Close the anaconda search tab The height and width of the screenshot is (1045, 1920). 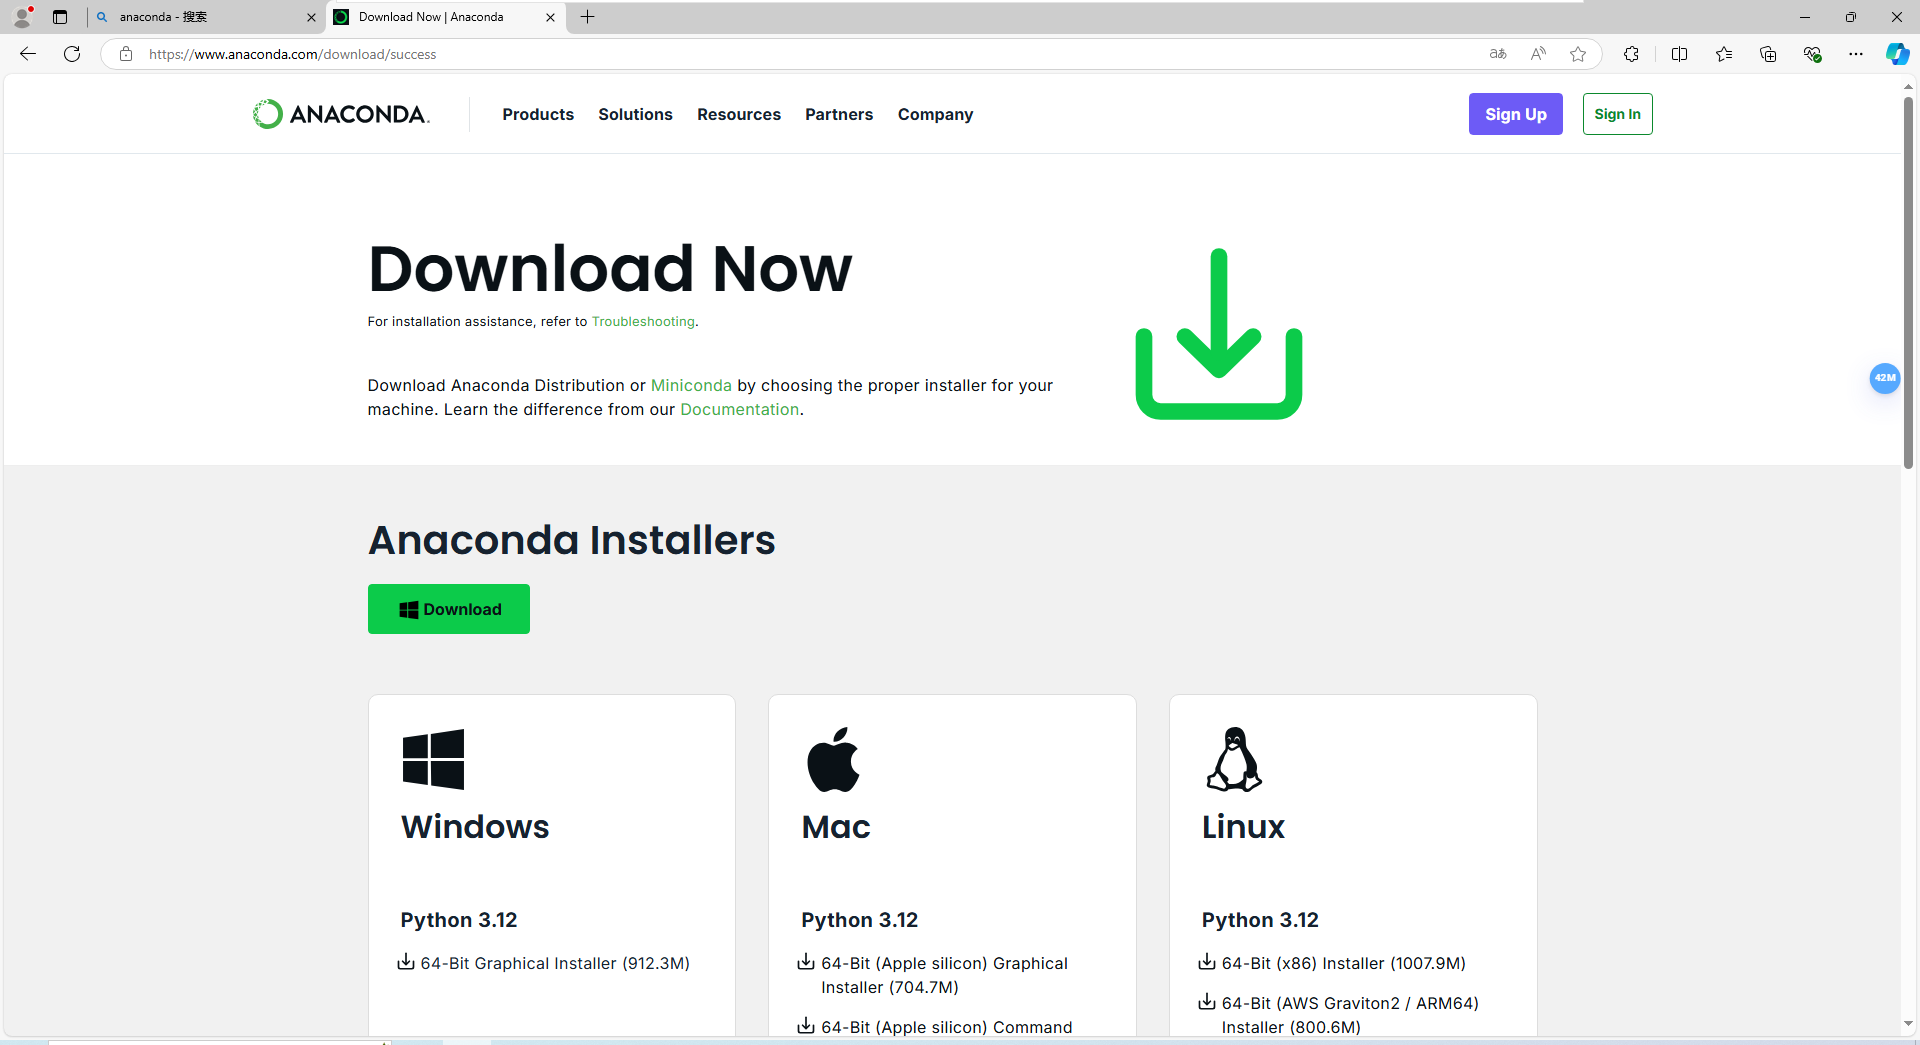tap(311, 17)
